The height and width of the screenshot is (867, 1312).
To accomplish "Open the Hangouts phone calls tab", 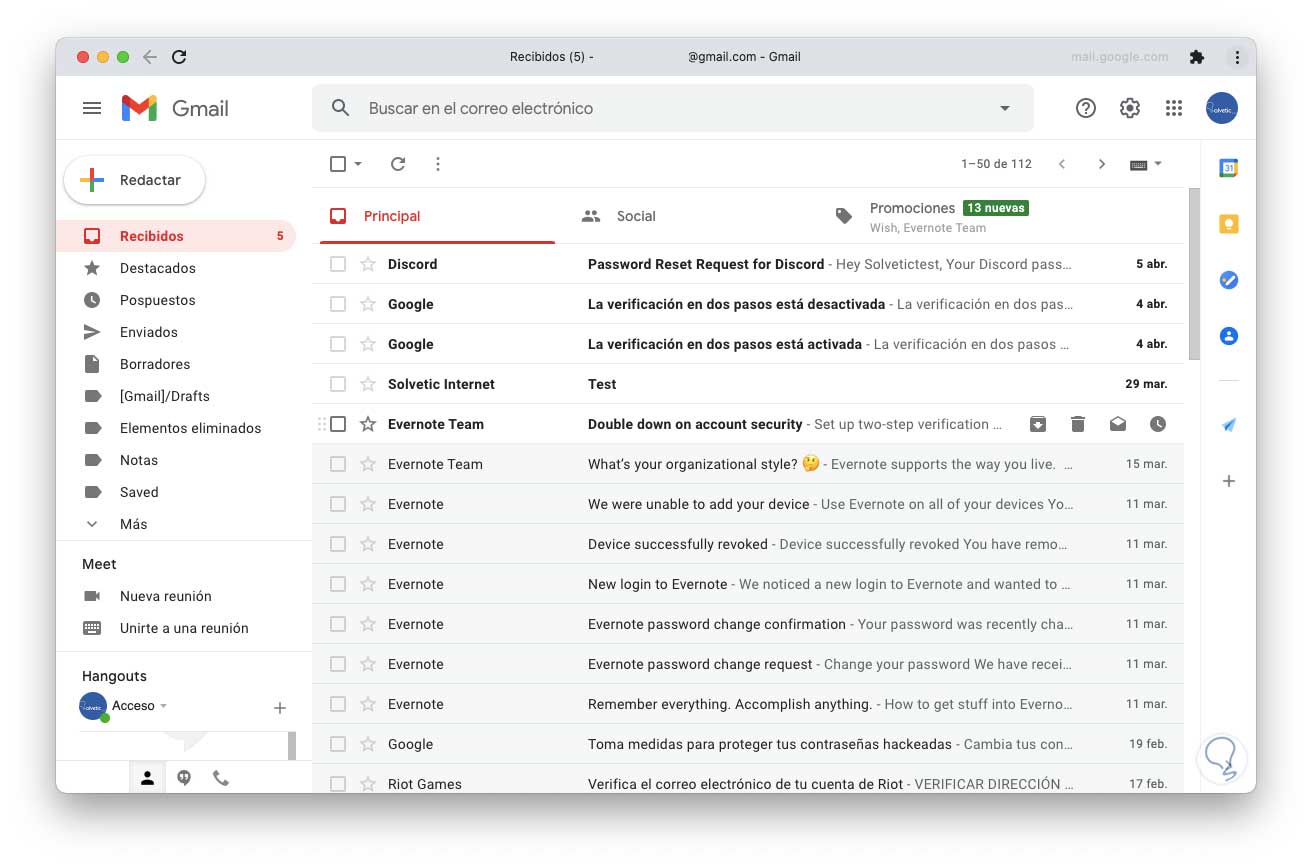I will point(221,778).
